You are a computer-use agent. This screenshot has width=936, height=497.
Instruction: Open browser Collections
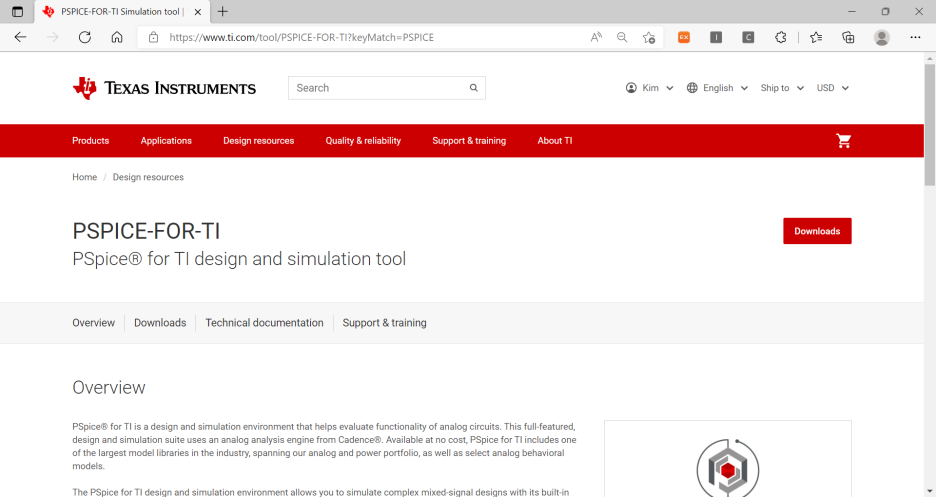pyautogui.click(x=848, y=37)
